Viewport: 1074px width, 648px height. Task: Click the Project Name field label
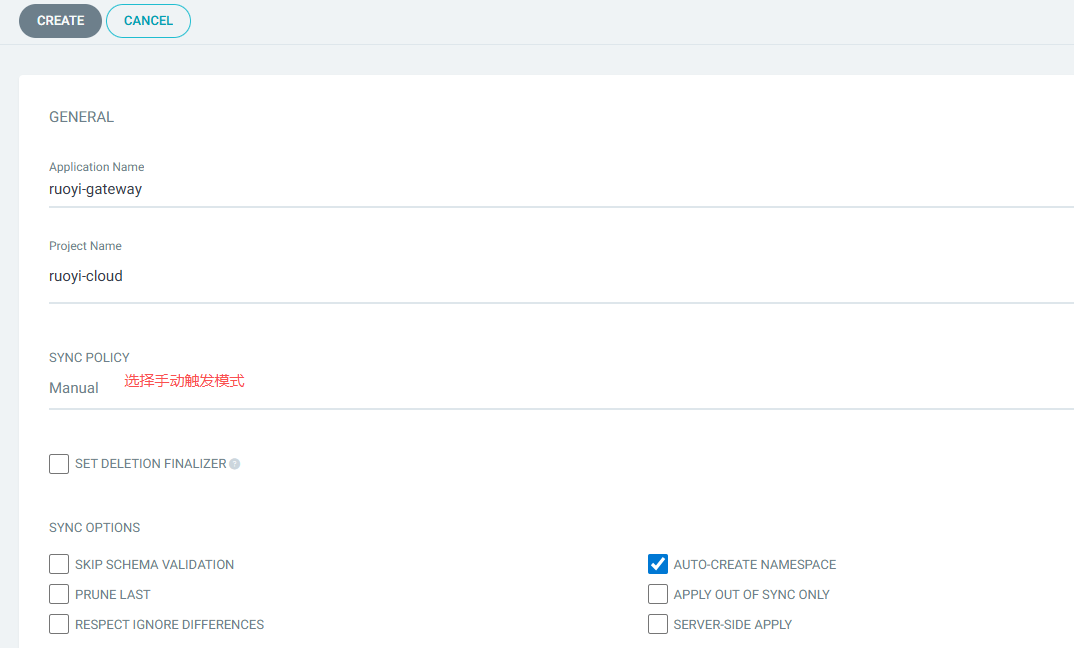[x=85, y=246]
